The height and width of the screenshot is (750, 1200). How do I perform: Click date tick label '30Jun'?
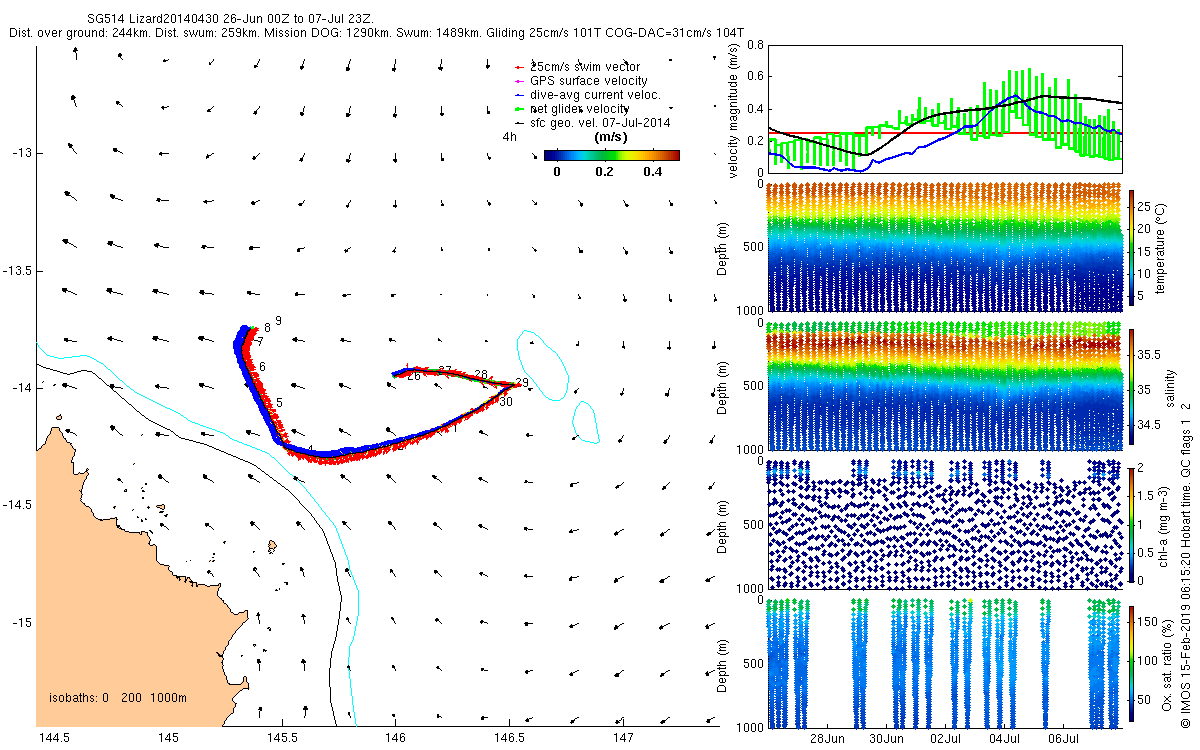pos(887,740)
